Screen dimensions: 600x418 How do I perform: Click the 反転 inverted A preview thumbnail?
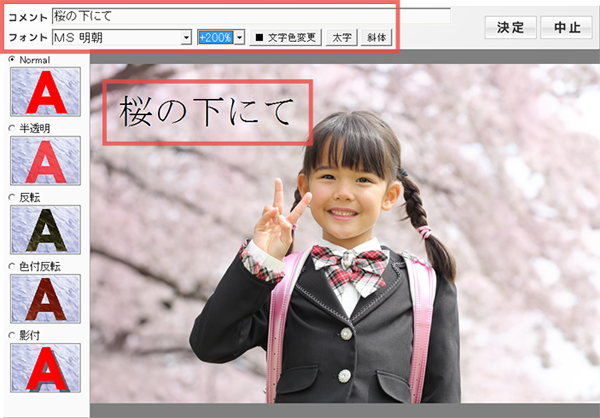46,230
